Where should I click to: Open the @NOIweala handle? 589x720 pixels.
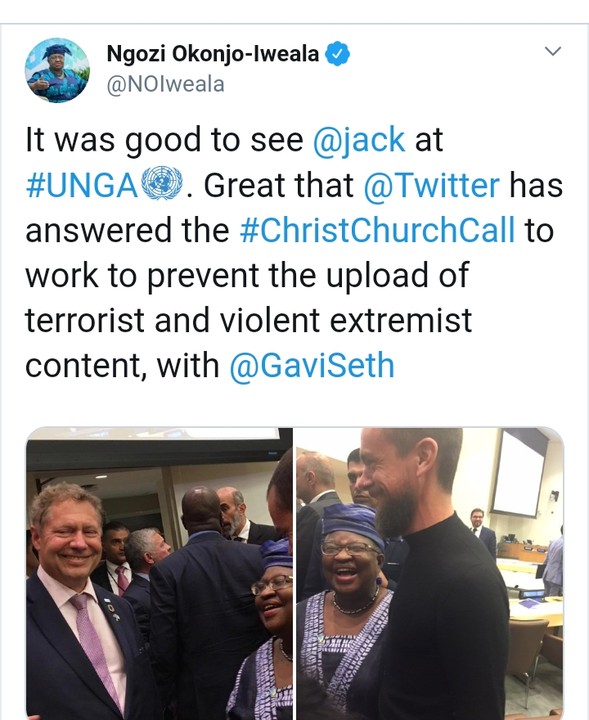(165, 84)
